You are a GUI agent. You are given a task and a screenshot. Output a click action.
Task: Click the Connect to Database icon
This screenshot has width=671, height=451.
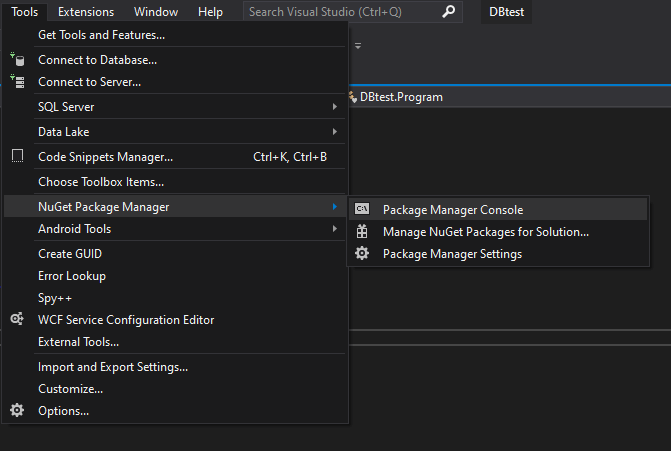(x=18, y=59)
